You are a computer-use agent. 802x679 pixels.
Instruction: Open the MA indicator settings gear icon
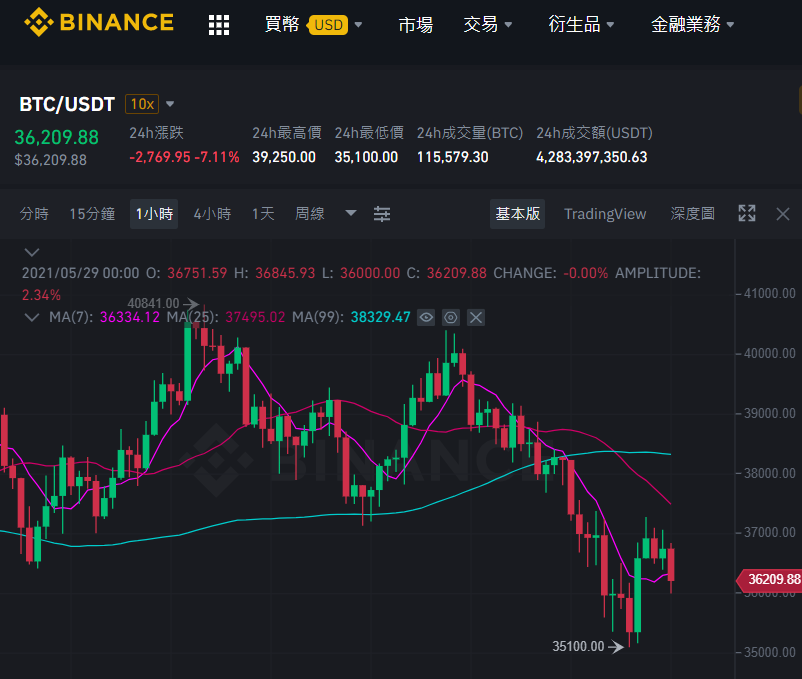[x=451, y=318]
